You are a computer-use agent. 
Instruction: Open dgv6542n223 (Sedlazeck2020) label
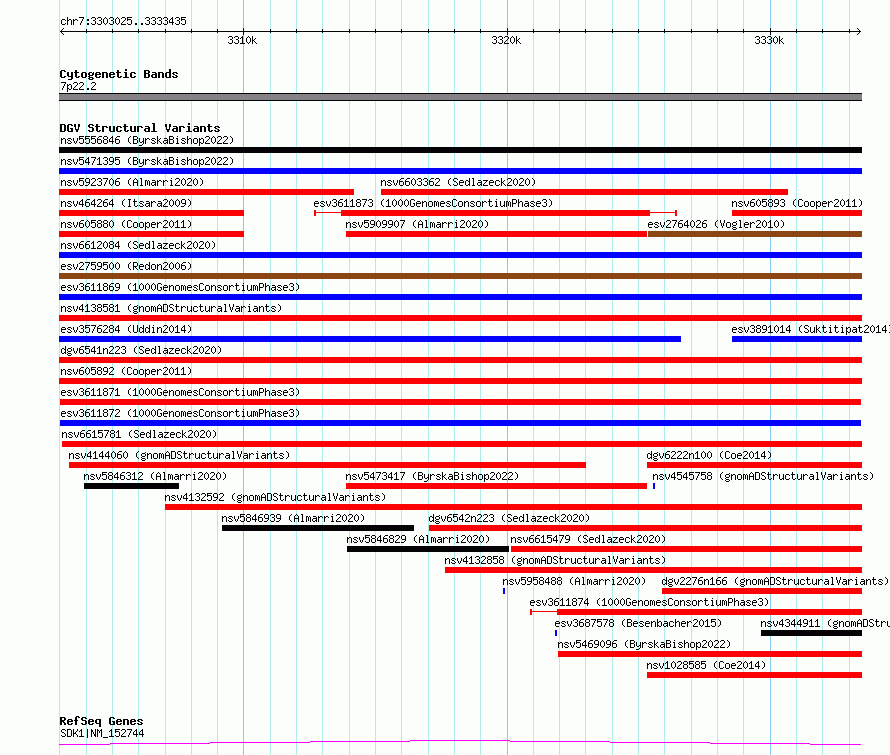click(x=509, y=518)
